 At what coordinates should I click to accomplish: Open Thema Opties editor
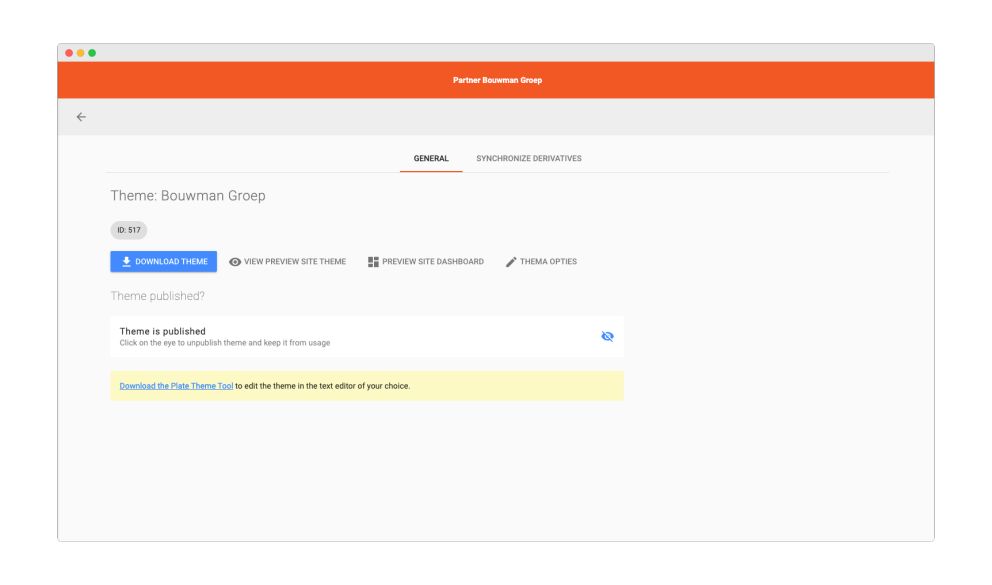tap(541, 261)
